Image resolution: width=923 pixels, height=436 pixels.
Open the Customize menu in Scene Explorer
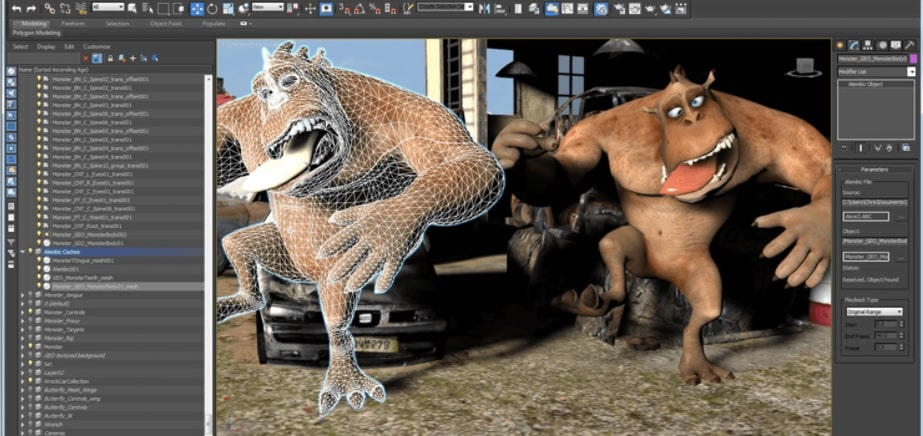(97, 46)
